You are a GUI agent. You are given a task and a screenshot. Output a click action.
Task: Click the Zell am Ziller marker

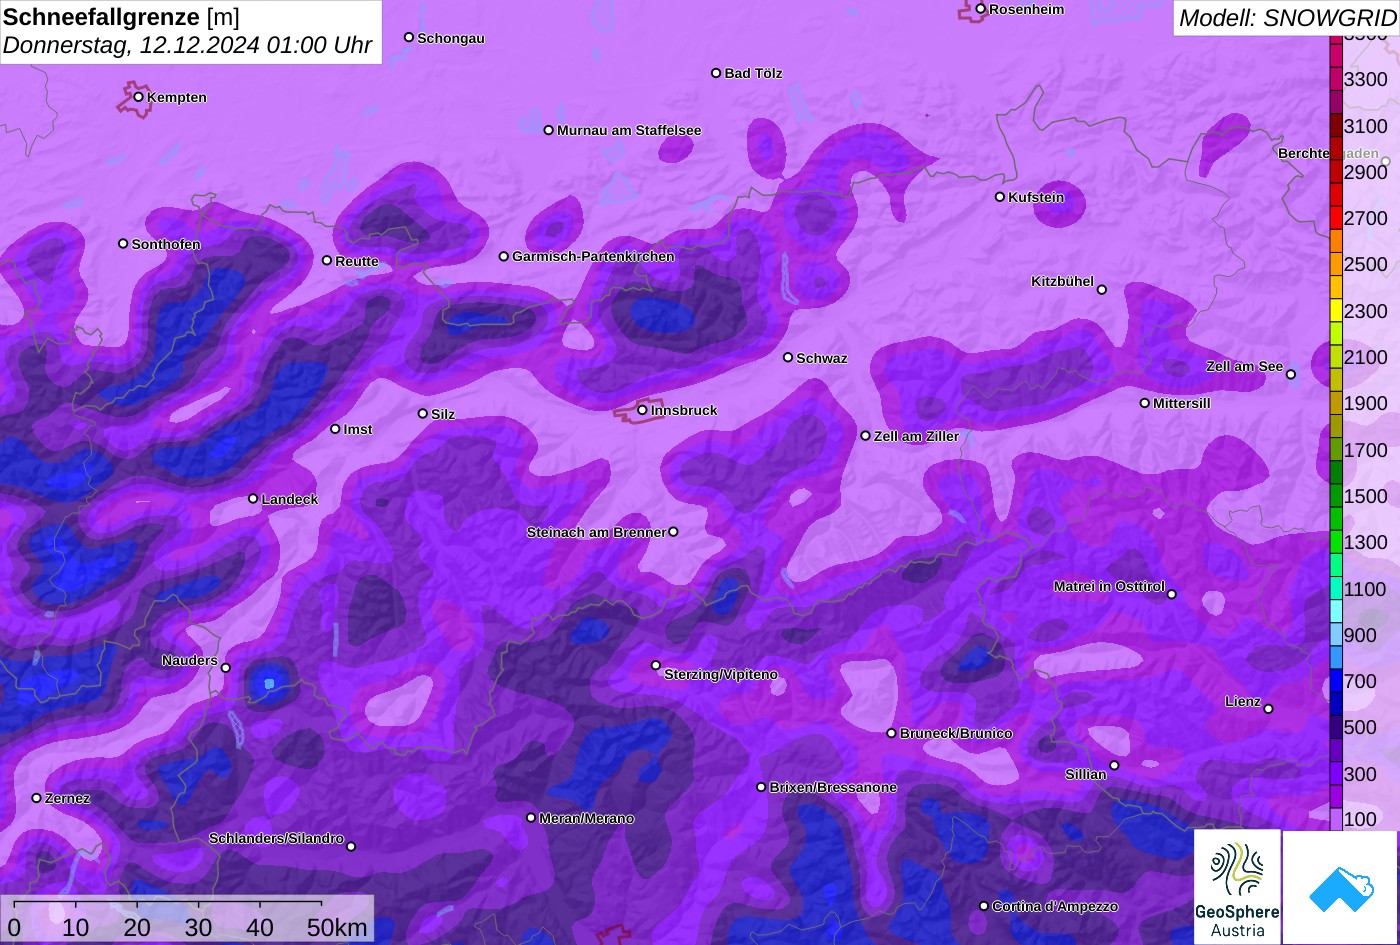865,435
